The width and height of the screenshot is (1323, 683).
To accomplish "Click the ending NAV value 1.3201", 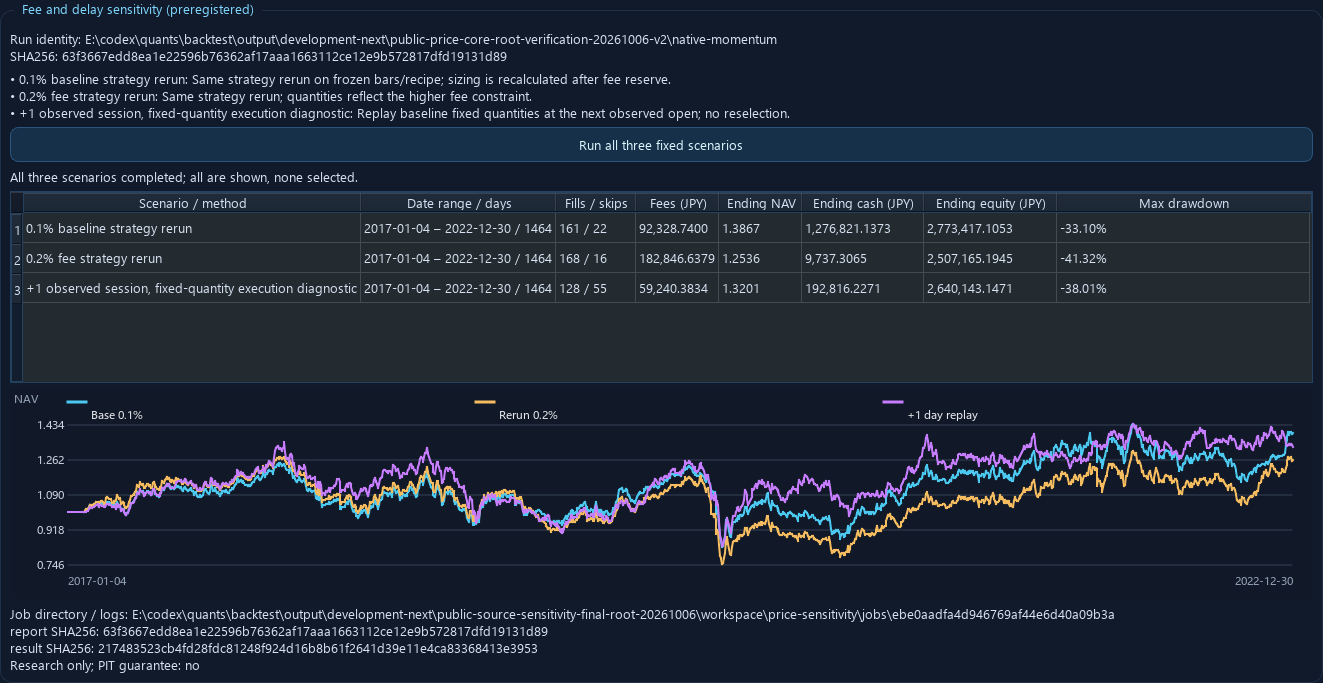I will [761, 289].
